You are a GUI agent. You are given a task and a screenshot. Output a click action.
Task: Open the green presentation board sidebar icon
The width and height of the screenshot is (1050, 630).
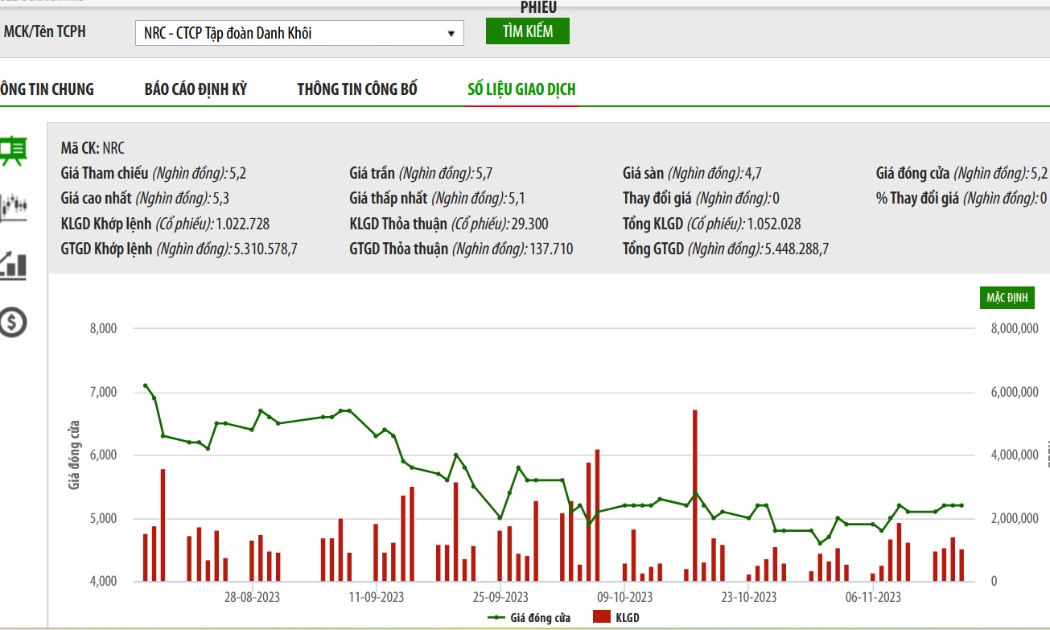[x=13, y=151]
